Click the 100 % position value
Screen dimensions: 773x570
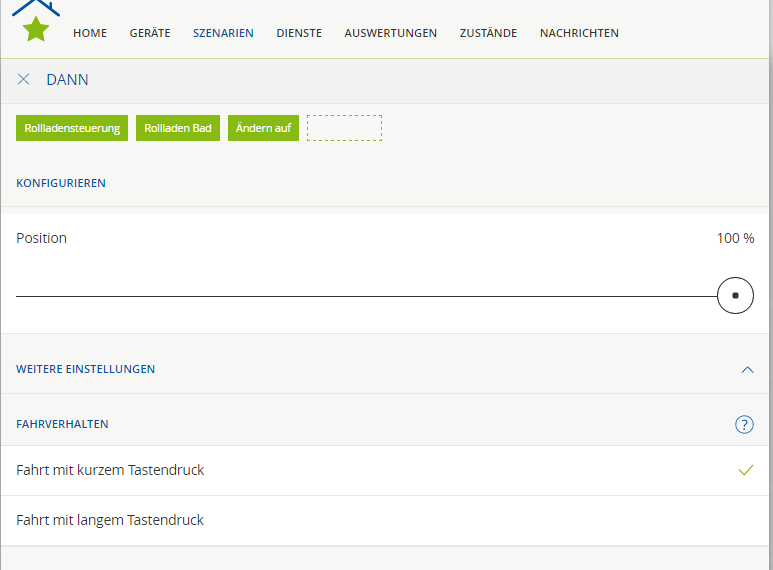[735, 238]
